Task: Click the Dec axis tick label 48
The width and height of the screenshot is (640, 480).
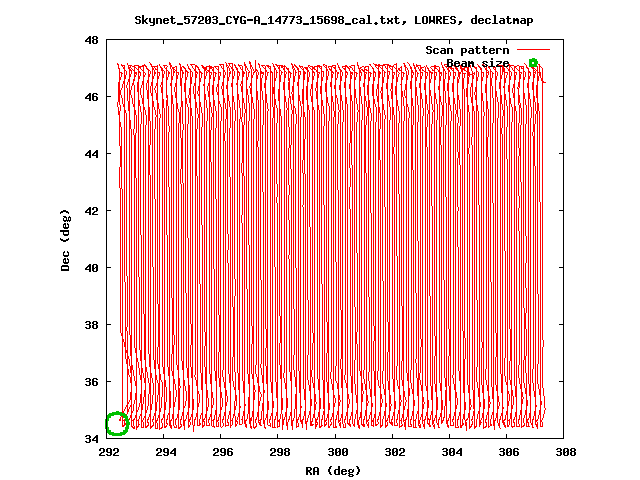Action: tap(91, 40)
